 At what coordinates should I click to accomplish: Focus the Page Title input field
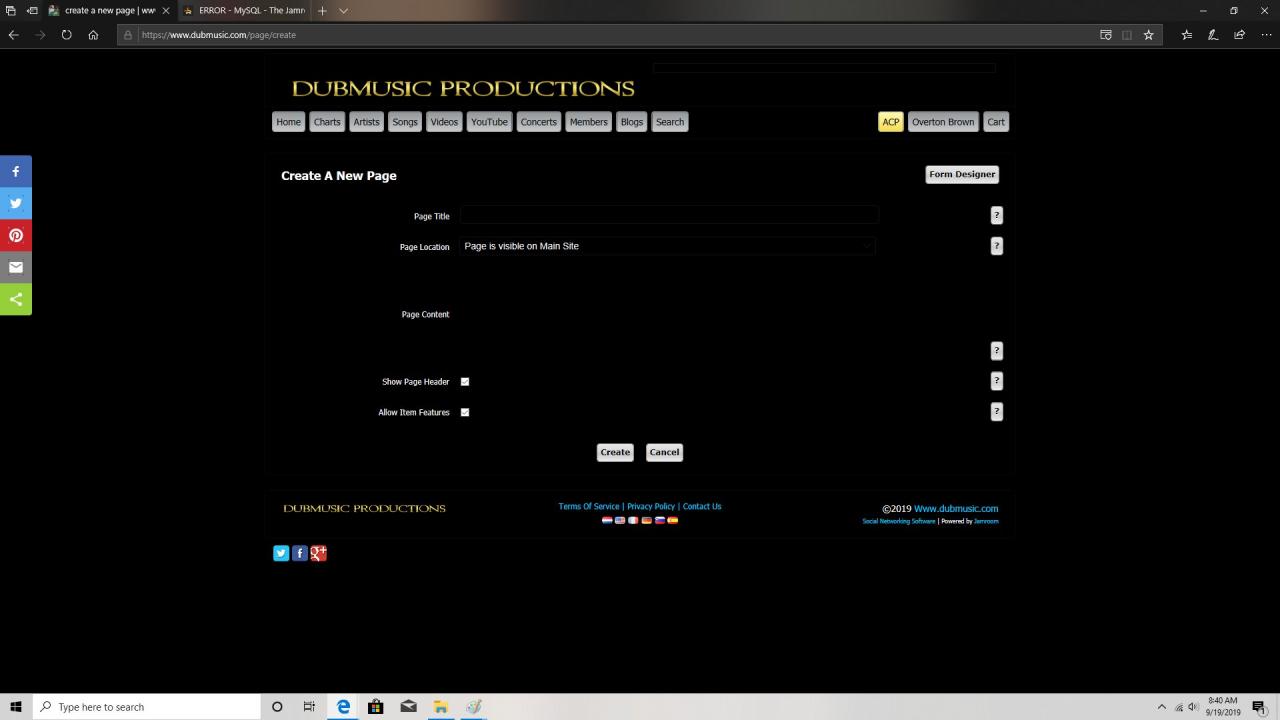pyautogui.click(x=669, y=215)
